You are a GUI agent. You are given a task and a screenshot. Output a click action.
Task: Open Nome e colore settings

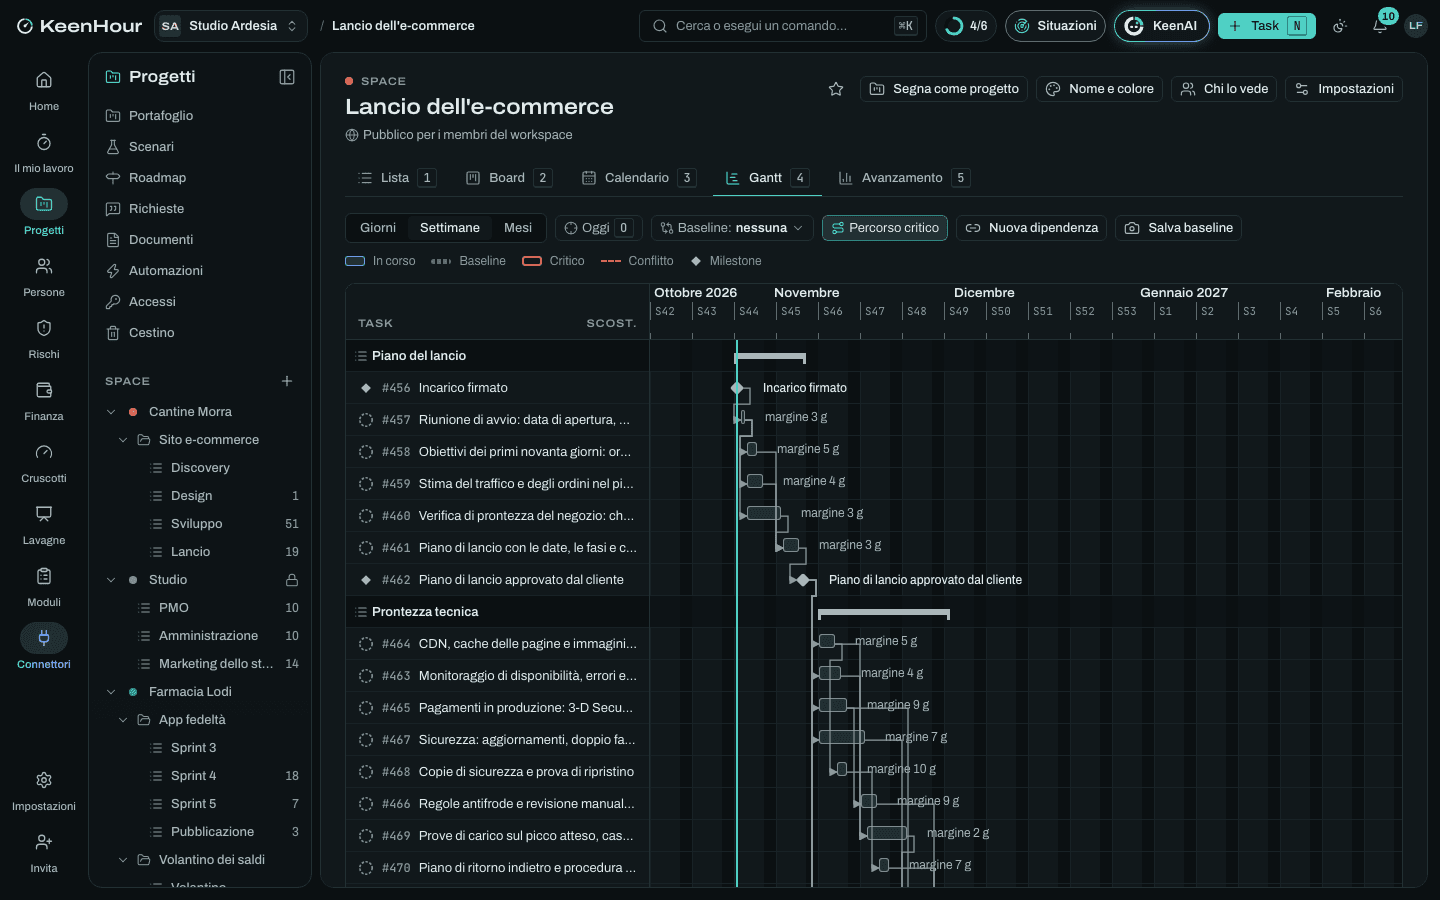1099,89
